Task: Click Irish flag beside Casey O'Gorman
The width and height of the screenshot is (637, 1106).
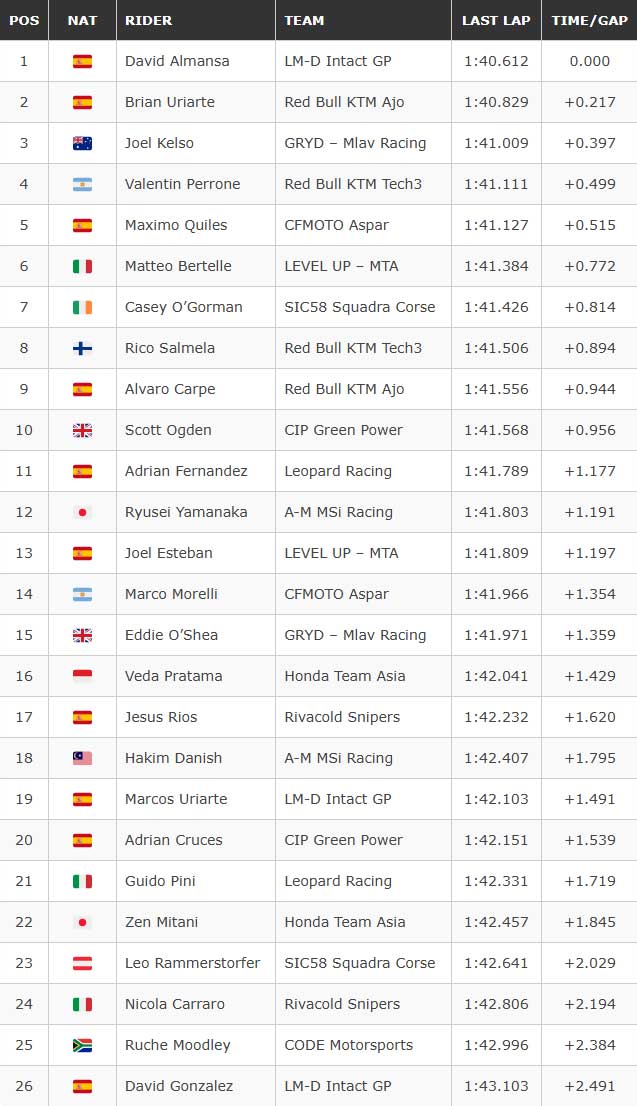Action: tap(82, 307)
